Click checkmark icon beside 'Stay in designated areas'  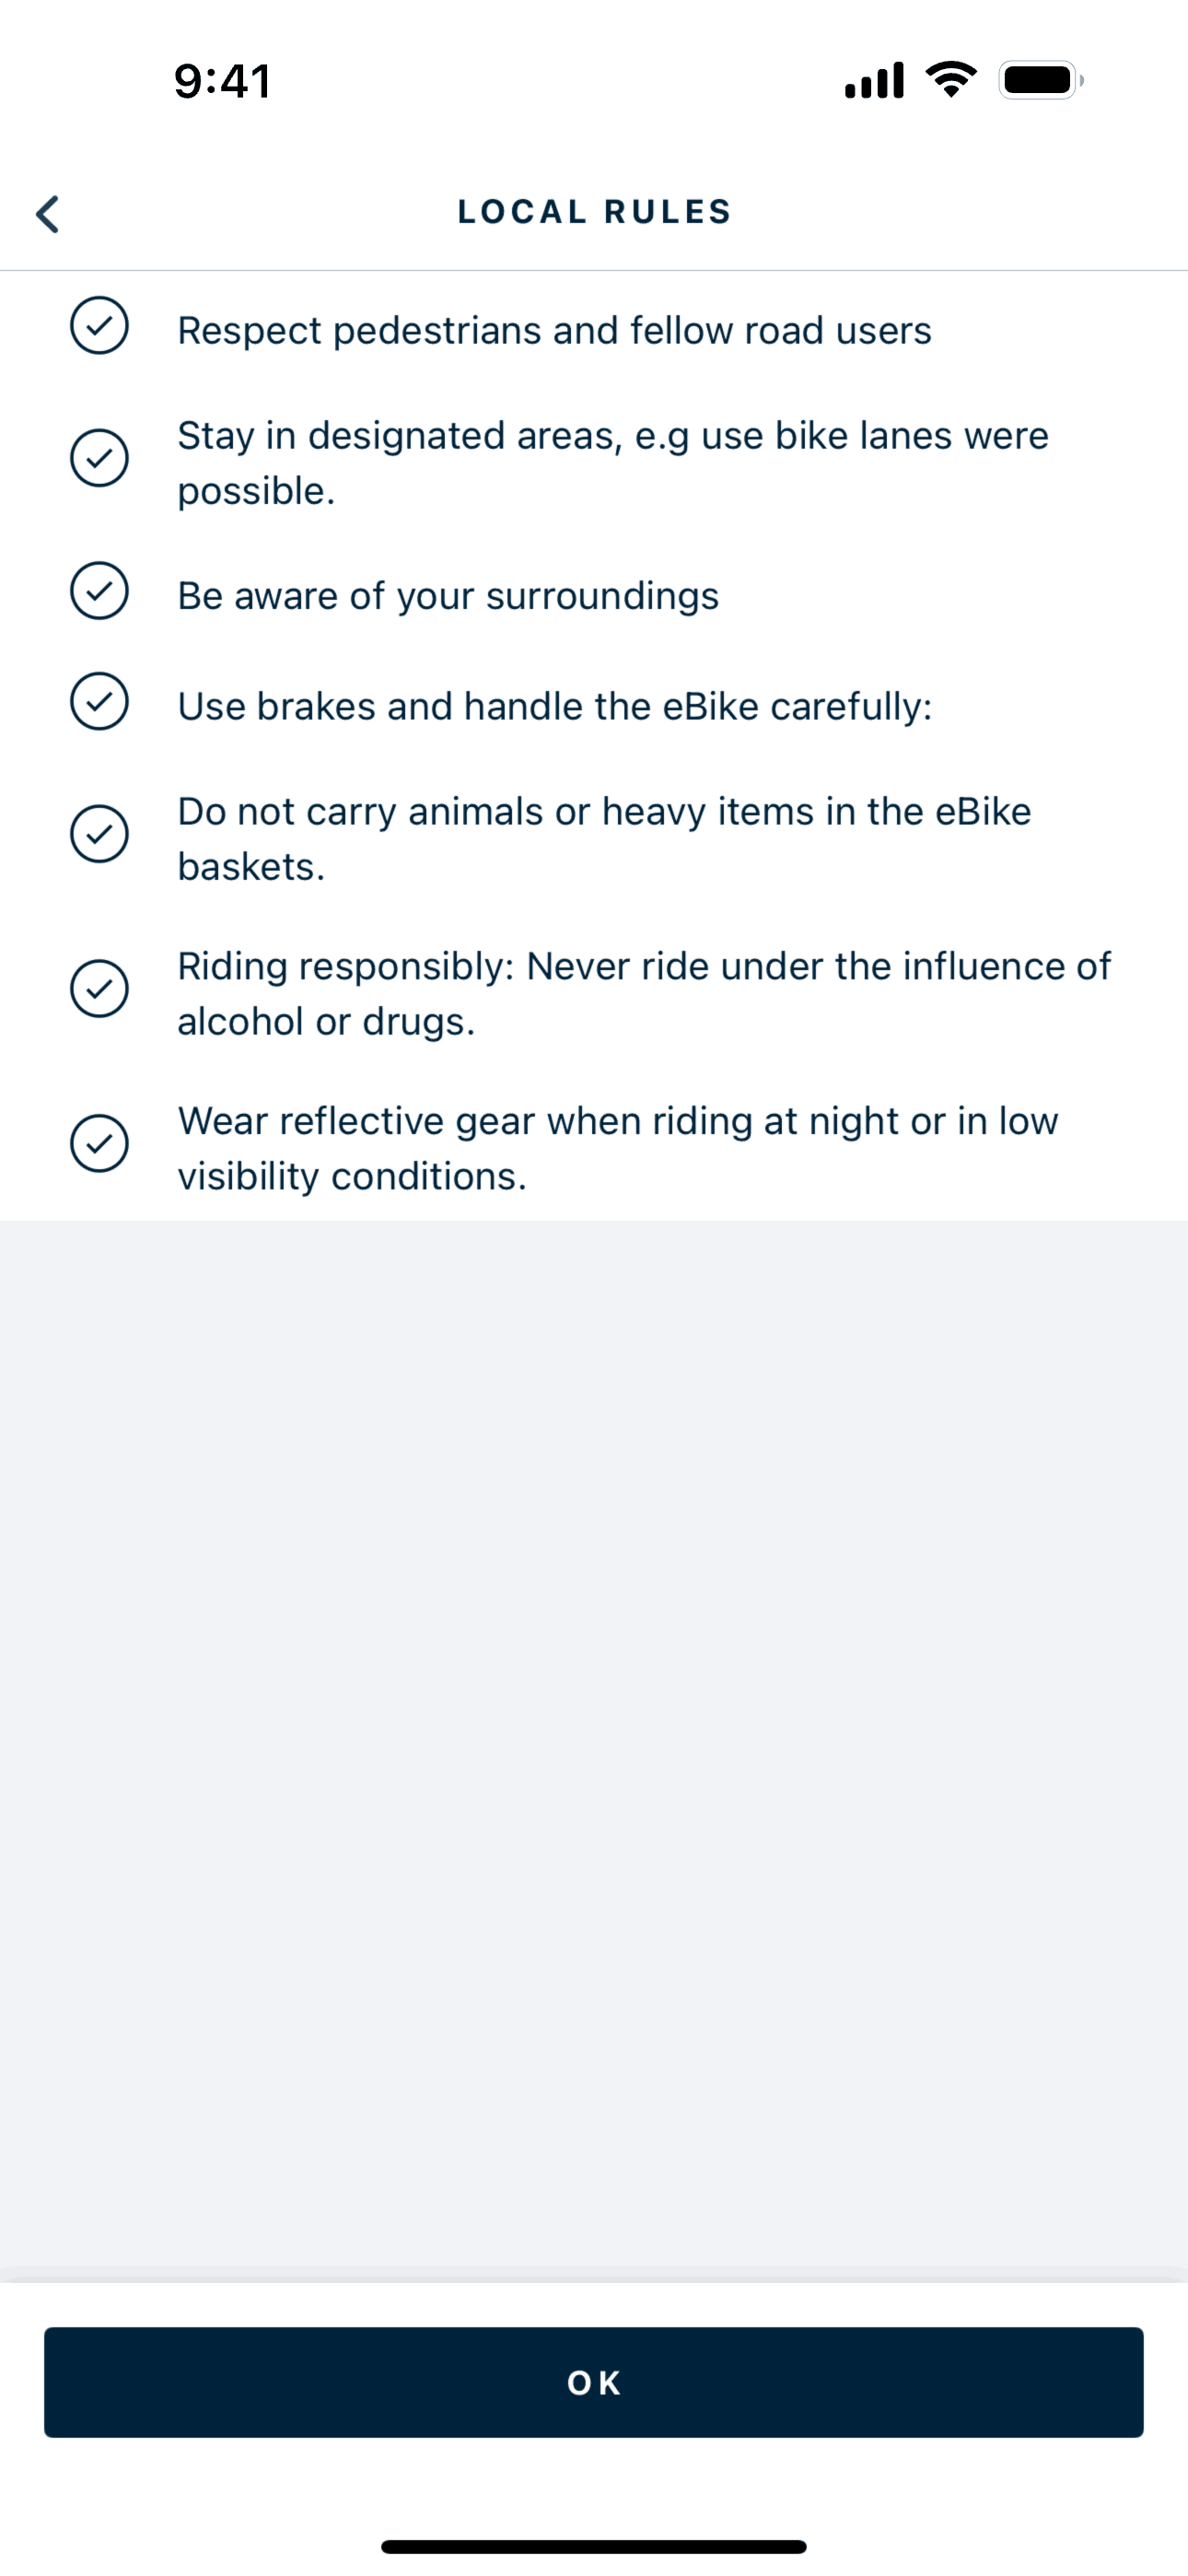point(99,458)
